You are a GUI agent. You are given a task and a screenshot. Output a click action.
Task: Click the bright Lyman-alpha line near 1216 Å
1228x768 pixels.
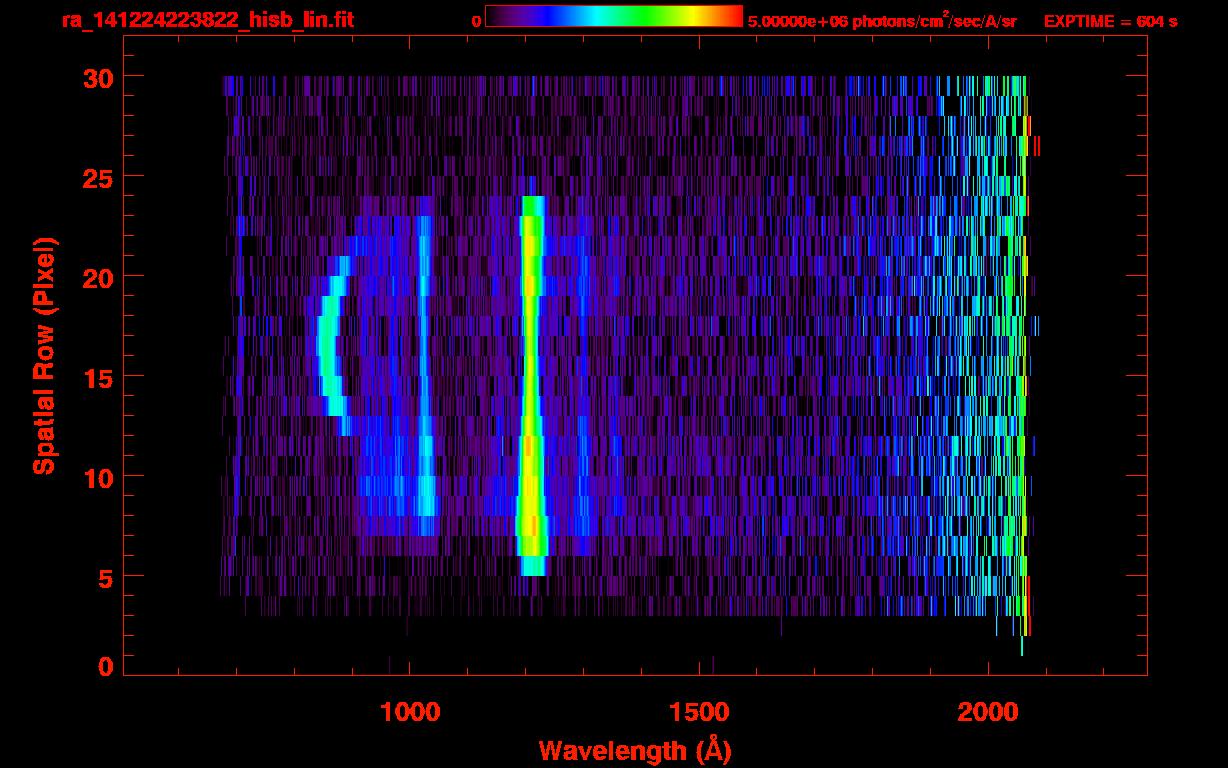tap(532, 386)
